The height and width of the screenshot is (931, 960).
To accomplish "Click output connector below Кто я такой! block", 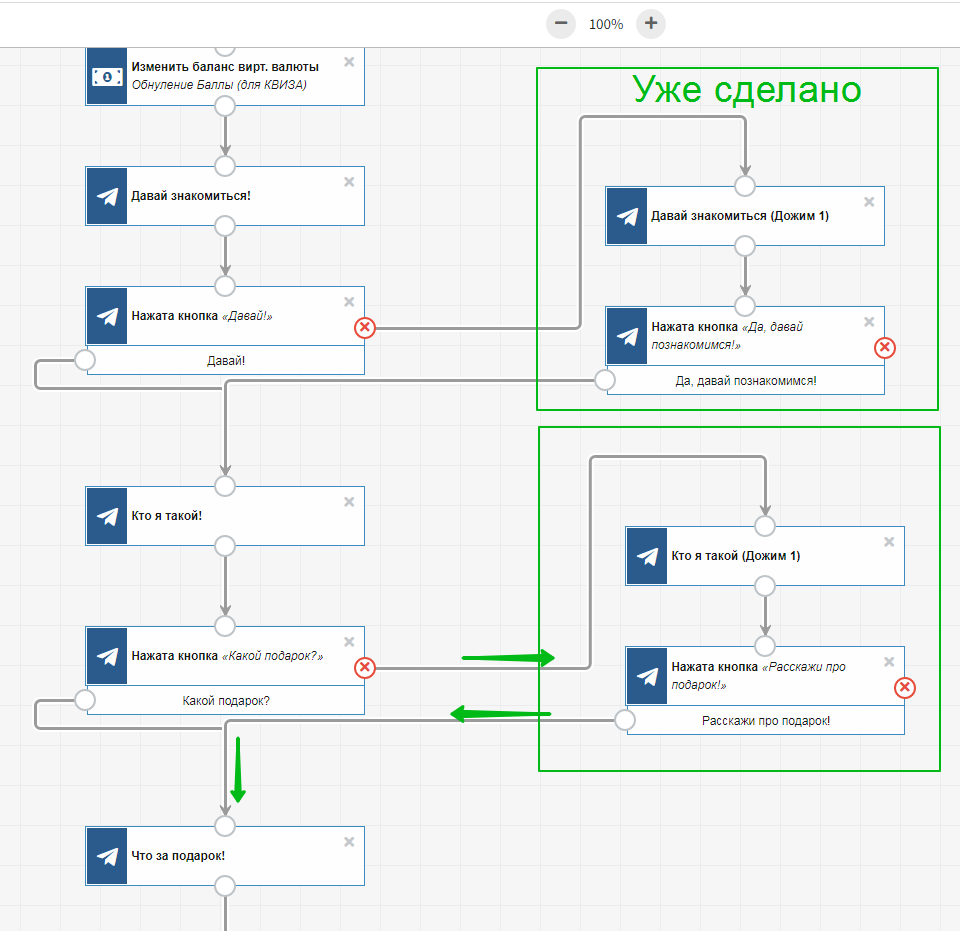I will pyautogui.click(x=225, y=546).
